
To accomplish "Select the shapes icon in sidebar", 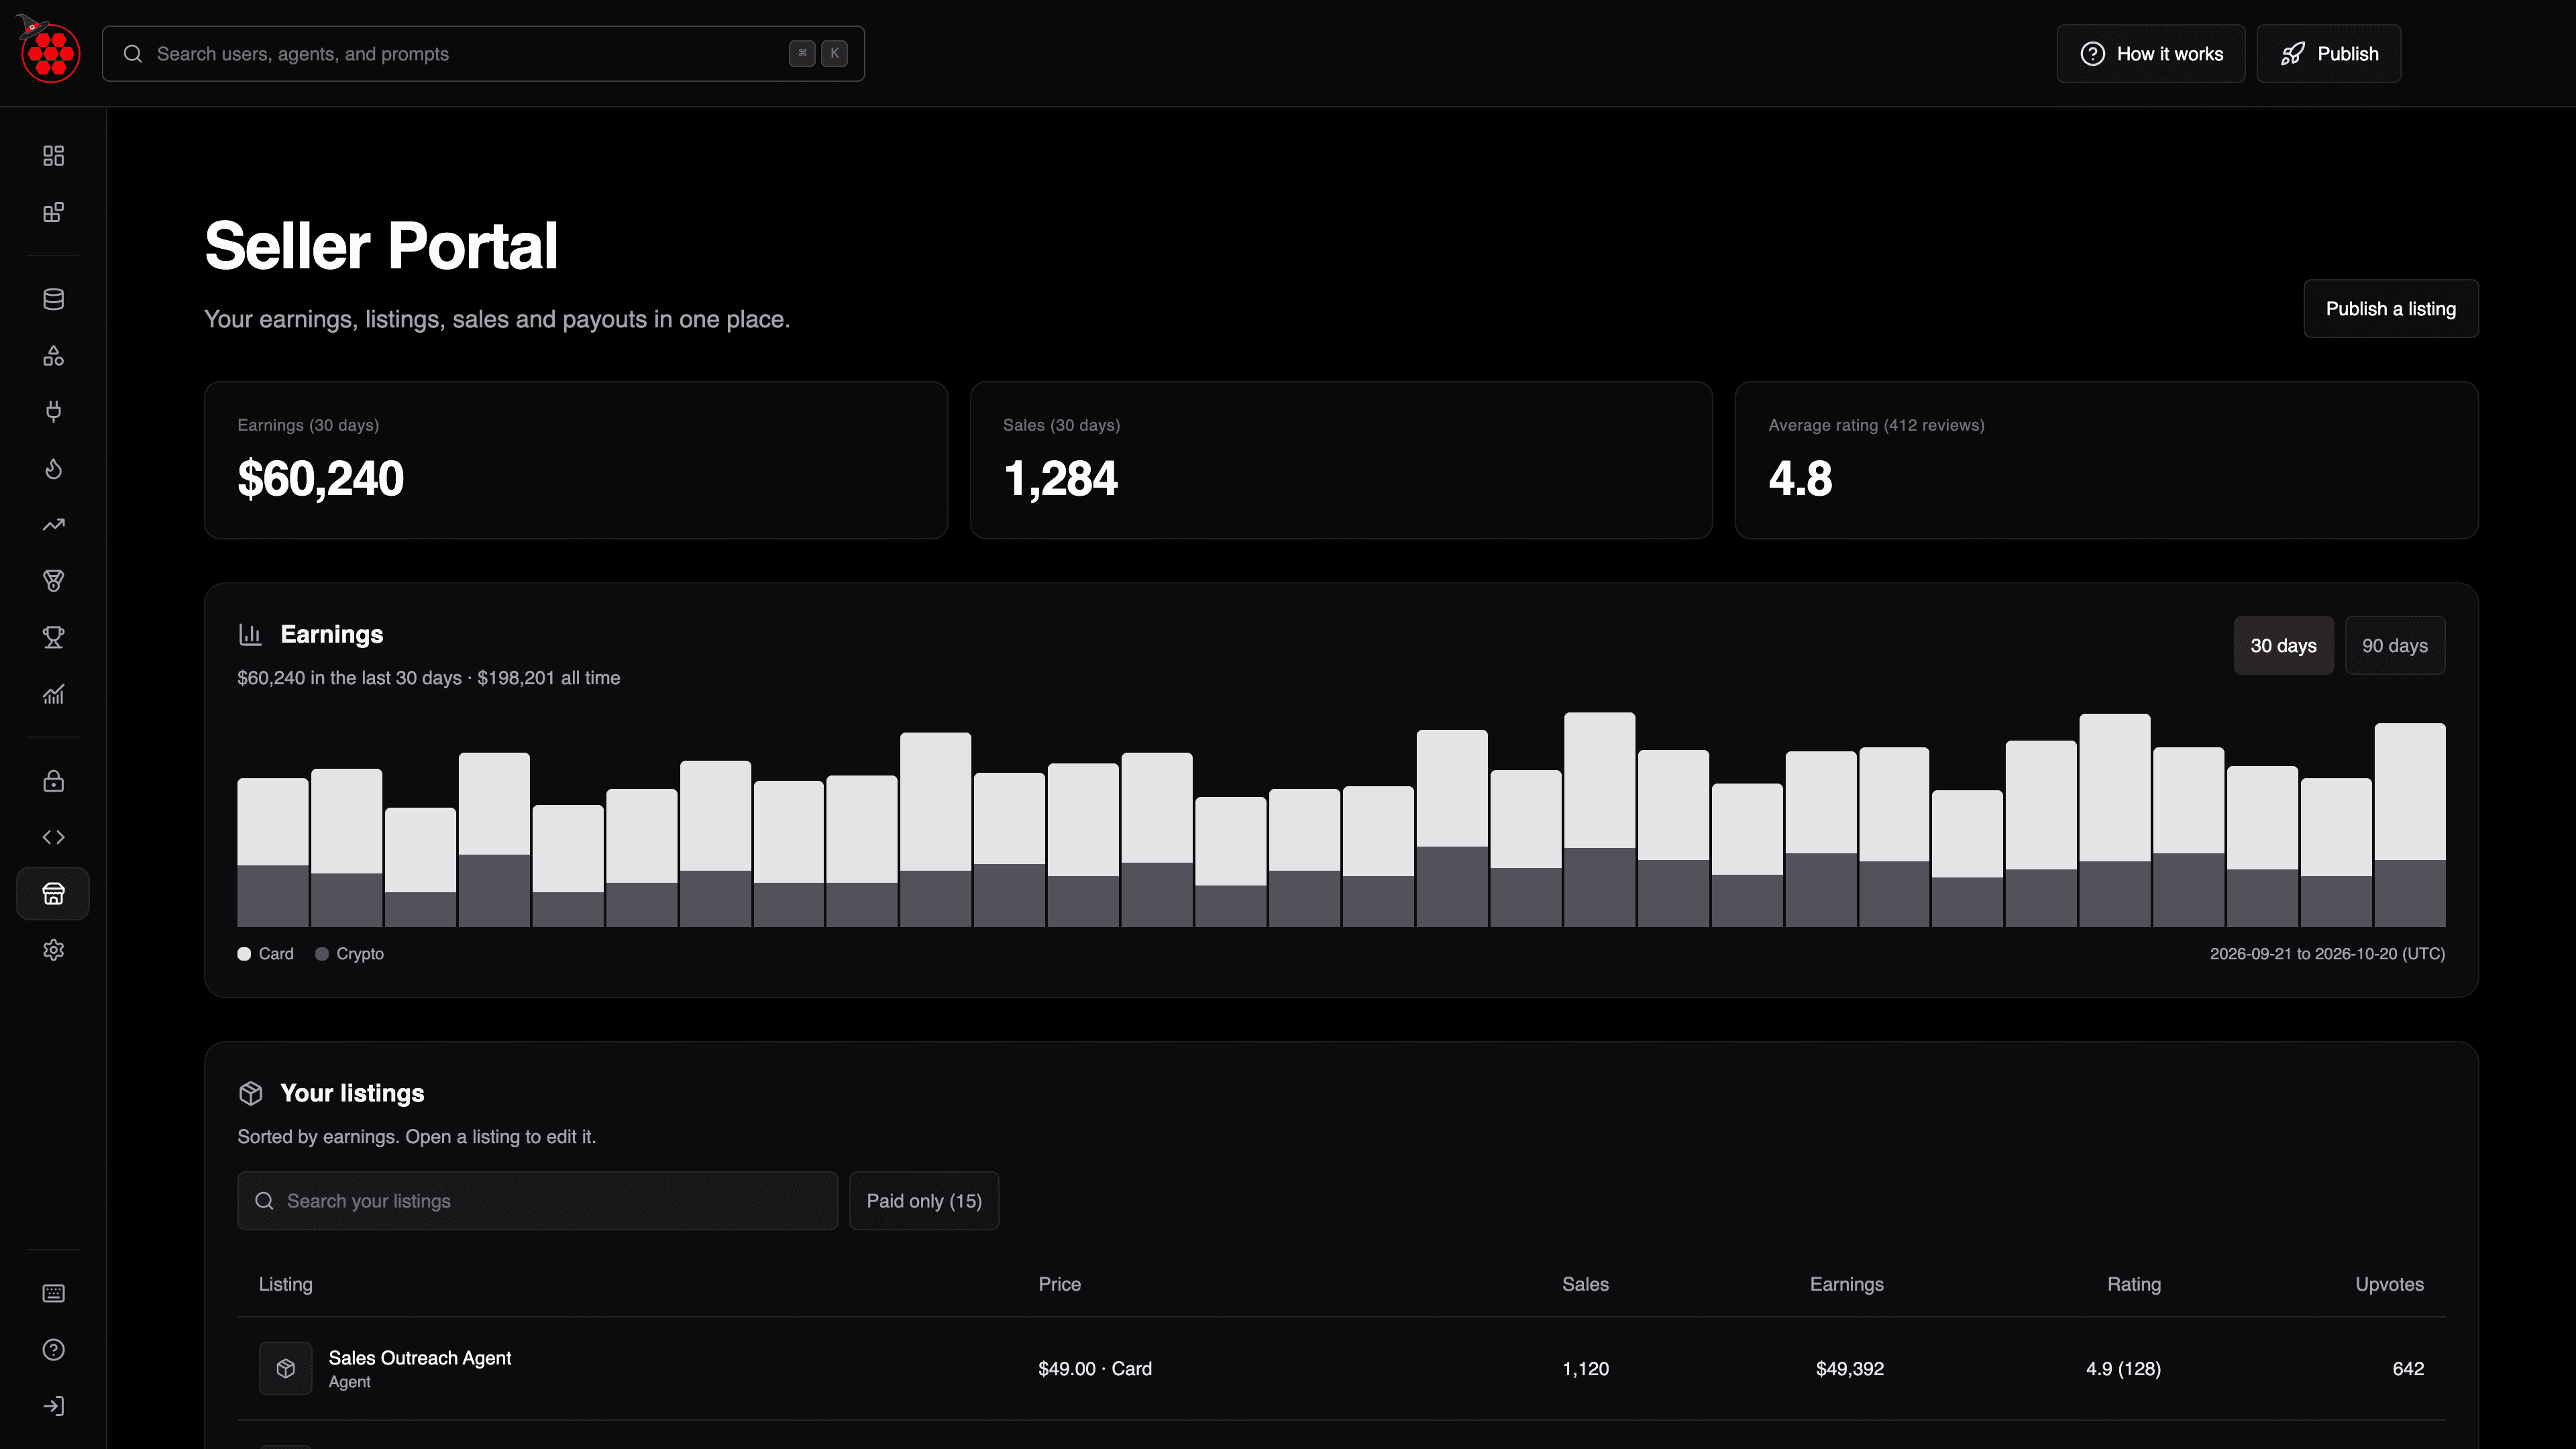I will click(53, 356).
